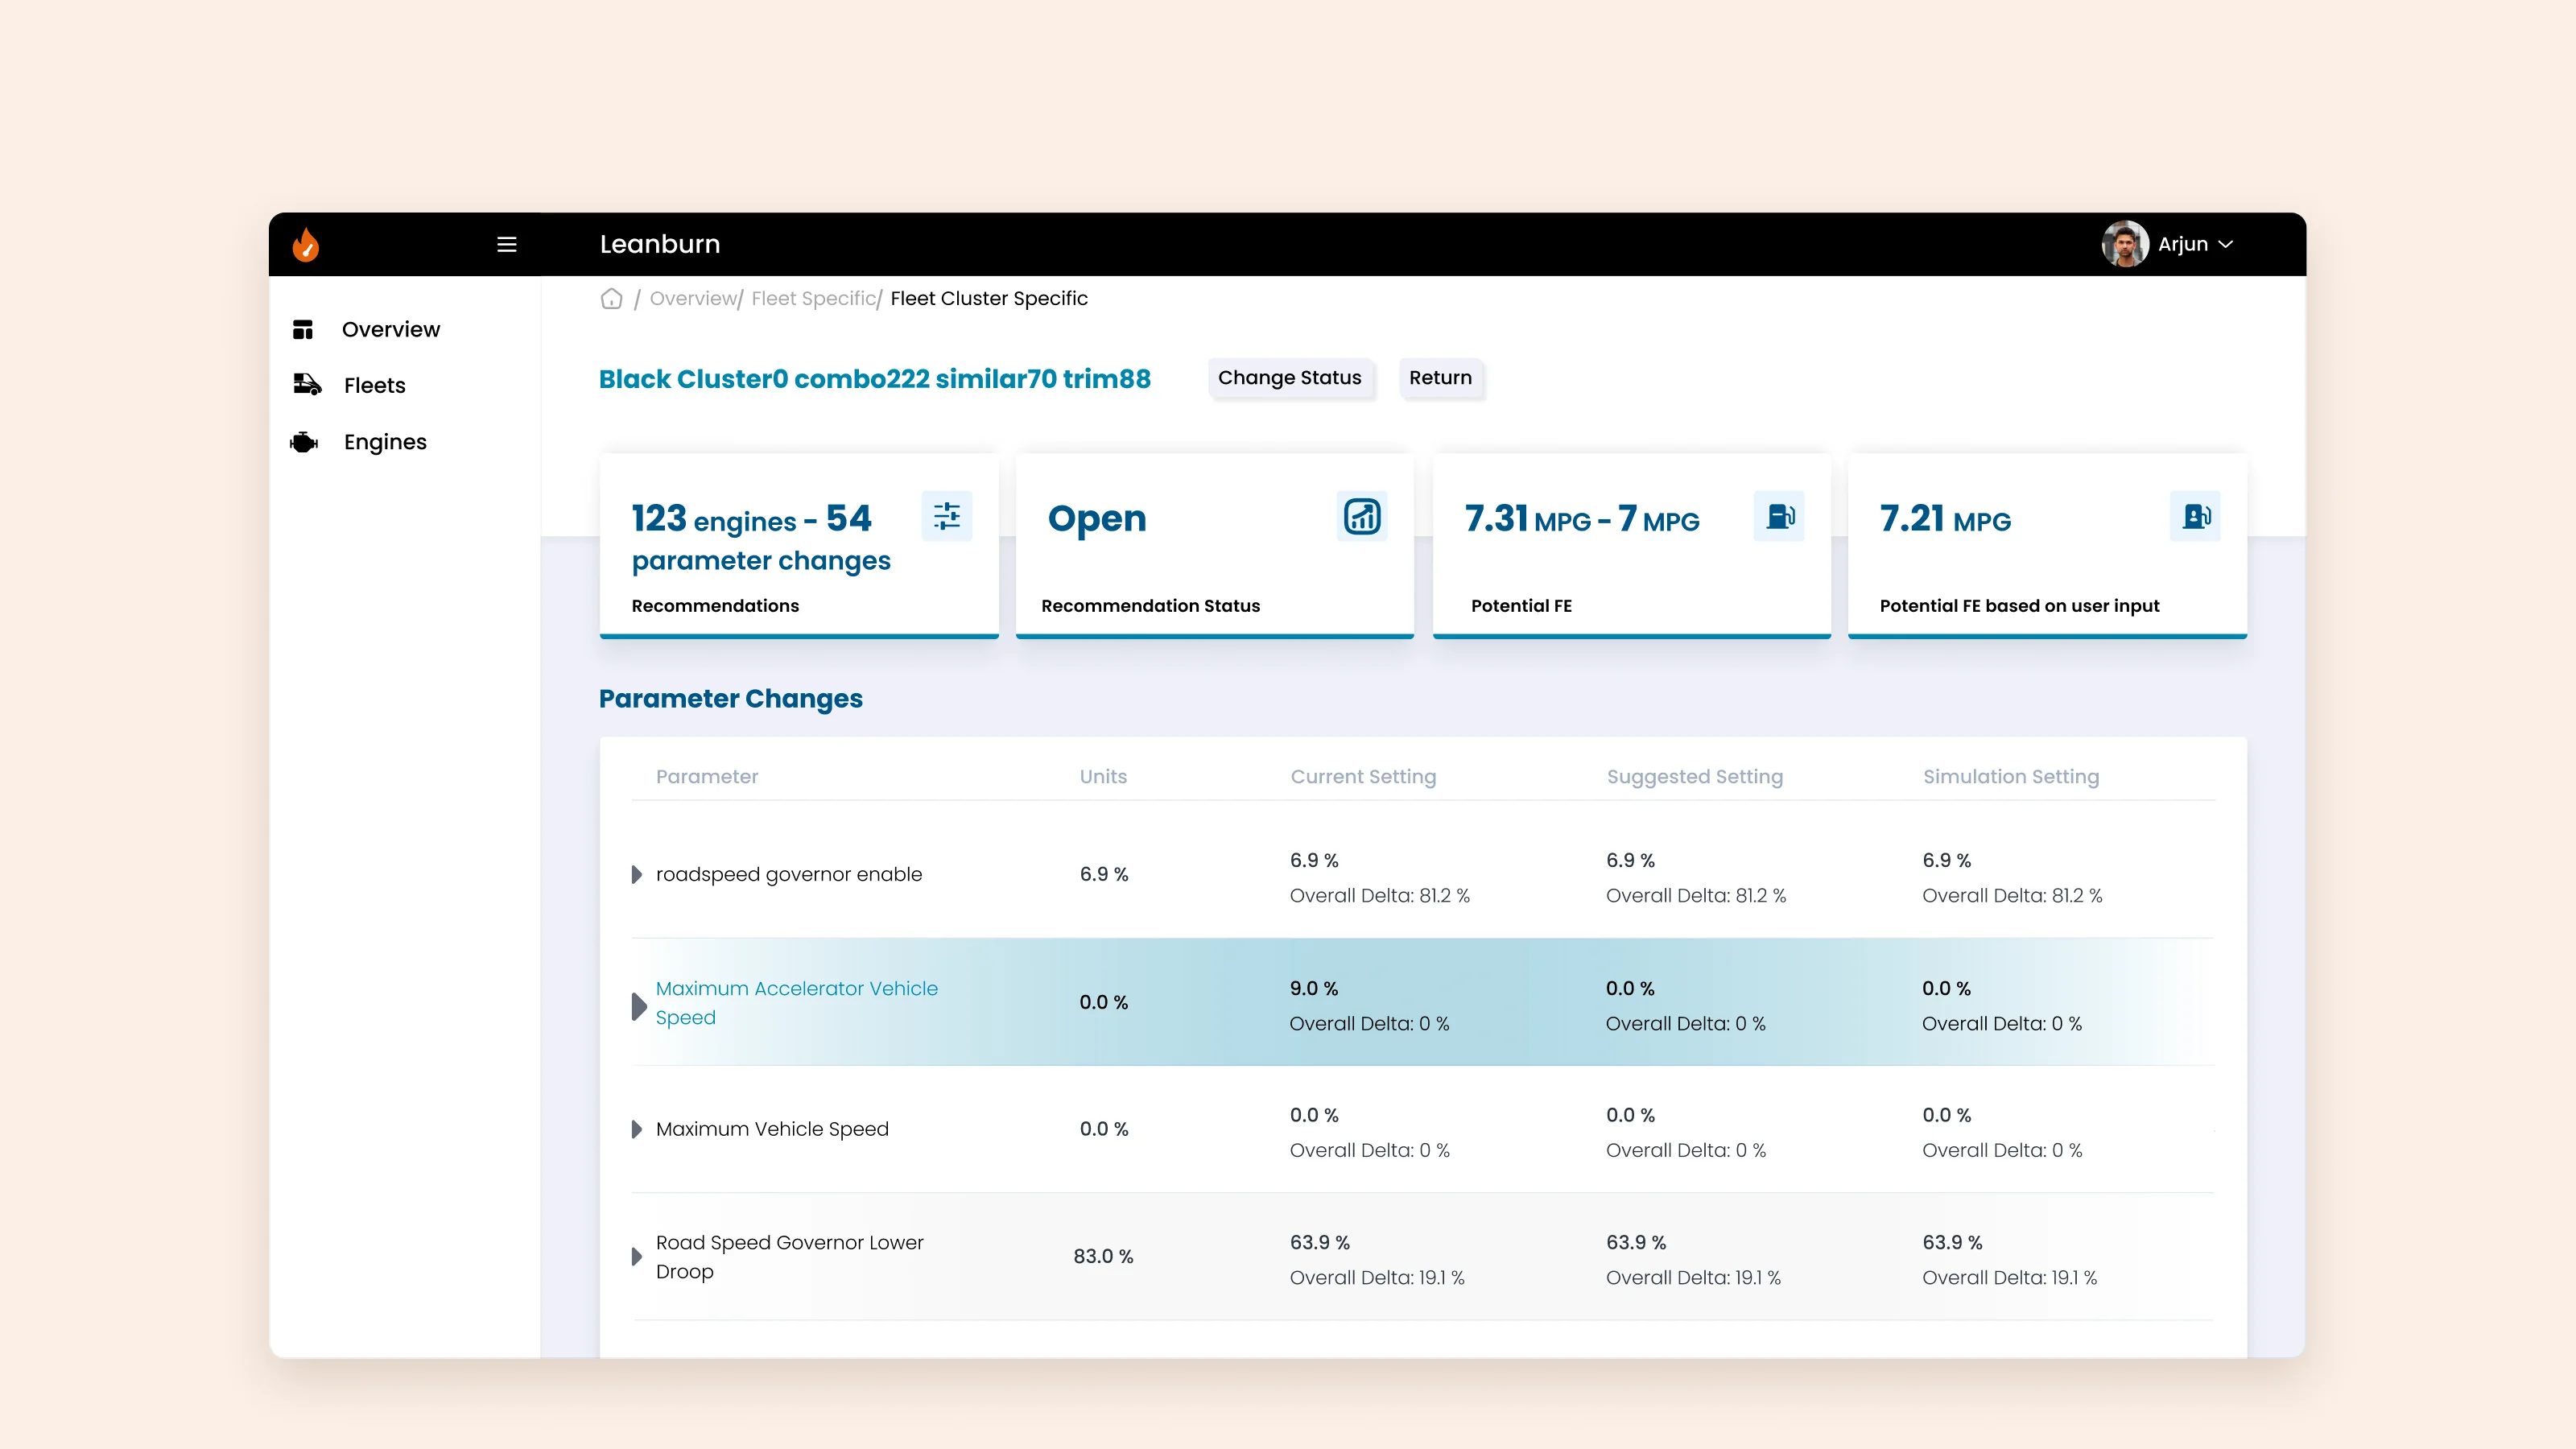Click the Return button

pyautogui.click(x=1440, y=378)
